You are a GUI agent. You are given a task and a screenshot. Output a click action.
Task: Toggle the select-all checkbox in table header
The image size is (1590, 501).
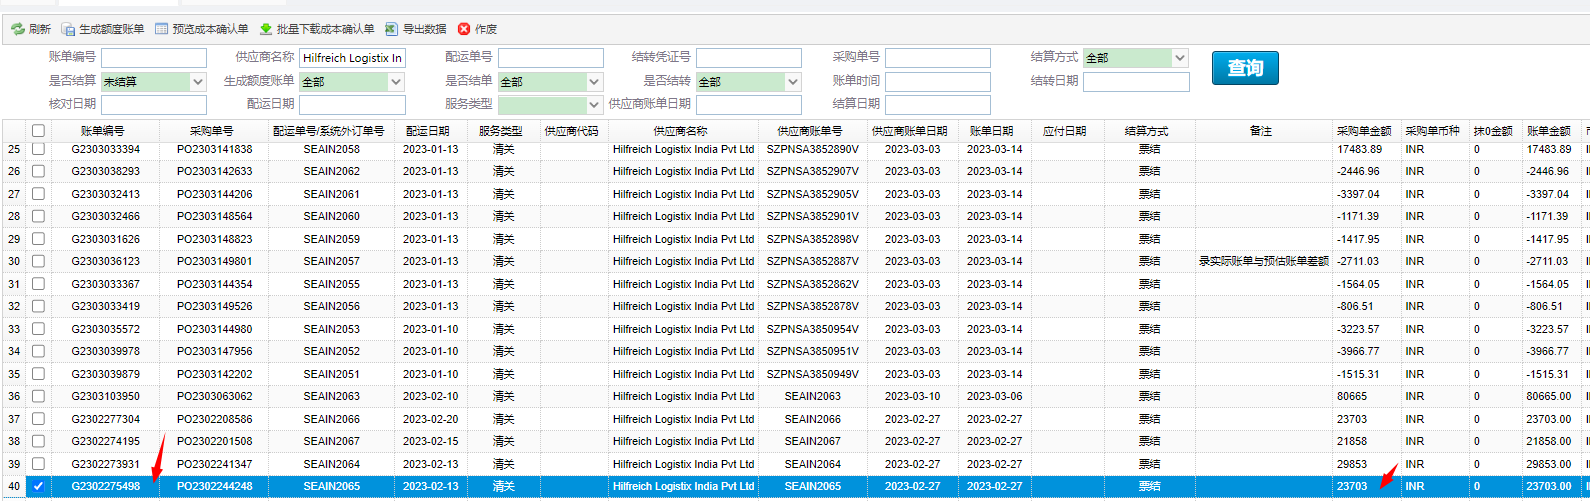click(x=38, y=131)
